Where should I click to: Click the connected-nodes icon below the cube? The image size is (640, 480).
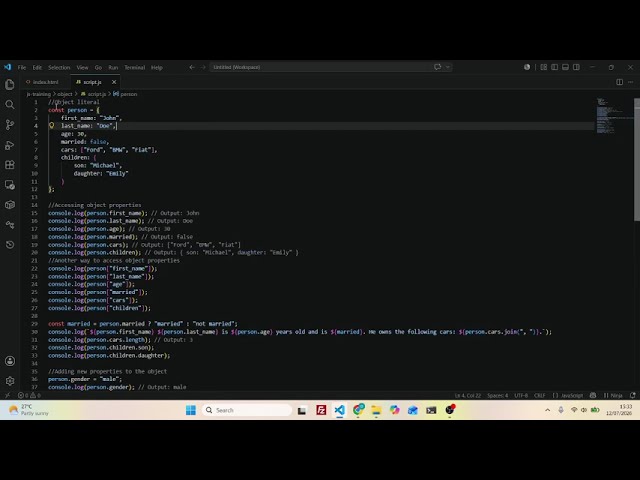tap(10, 224)
